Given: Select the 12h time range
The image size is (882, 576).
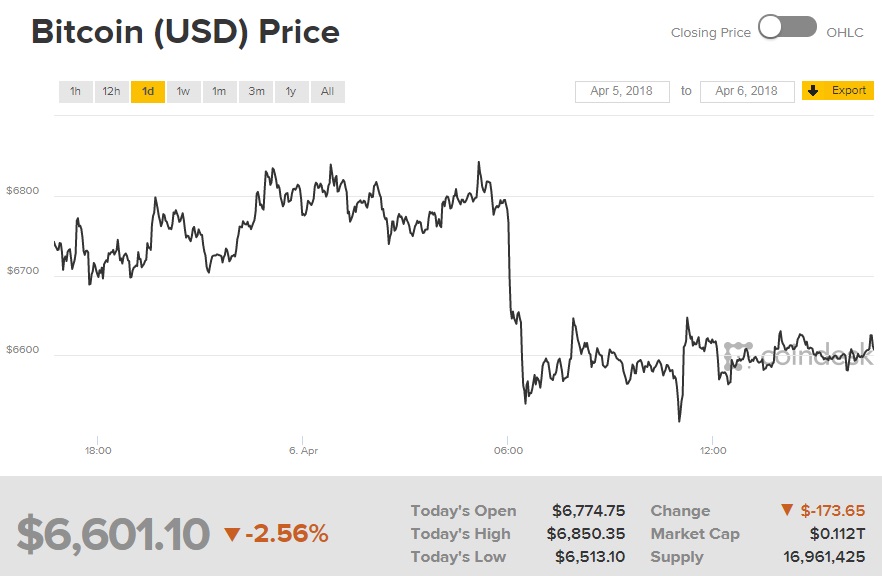Looking at the screenshot, I should point(111,91).
